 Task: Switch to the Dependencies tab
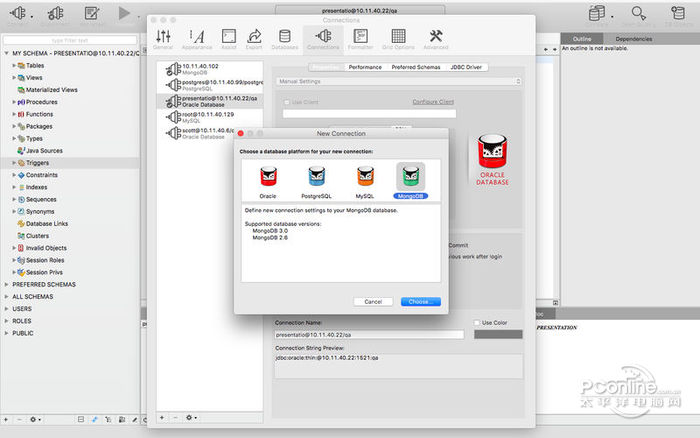tap(633, 39)
